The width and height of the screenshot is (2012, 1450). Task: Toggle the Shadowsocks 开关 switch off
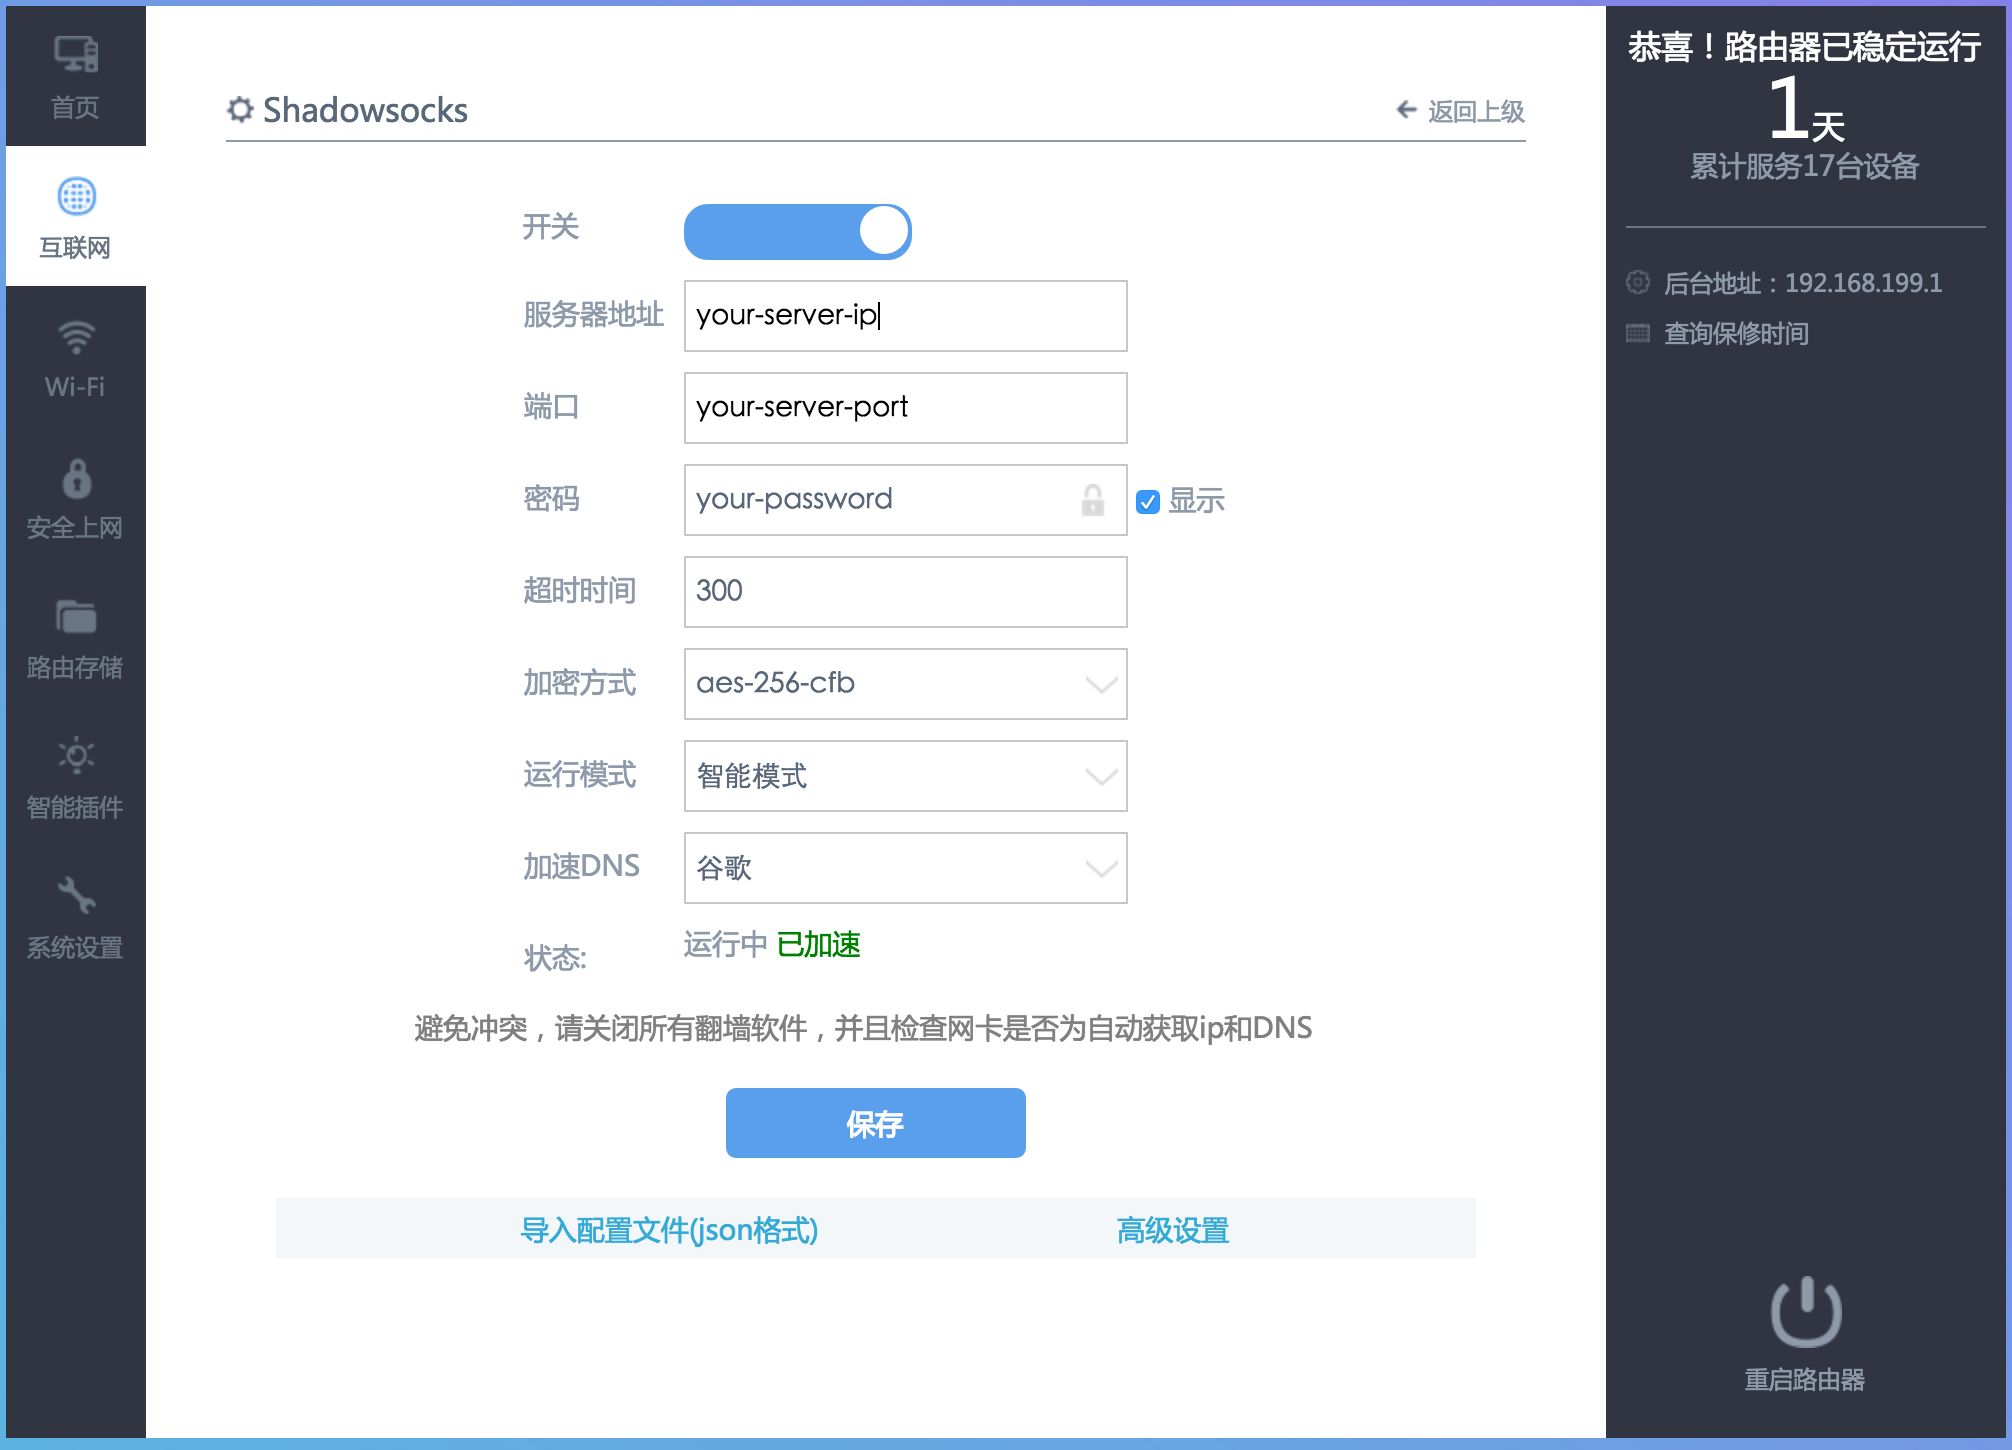coord(797,232)
